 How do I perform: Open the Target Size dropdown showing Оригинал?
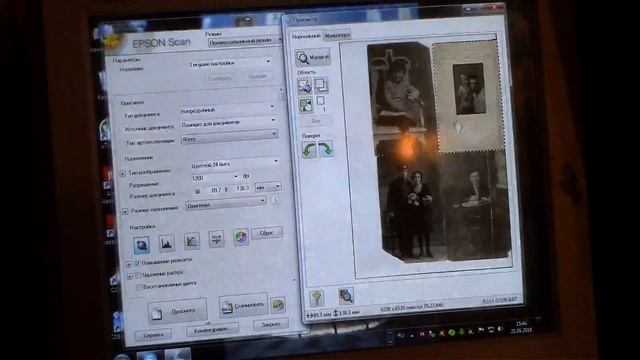(x=226, y=203)
